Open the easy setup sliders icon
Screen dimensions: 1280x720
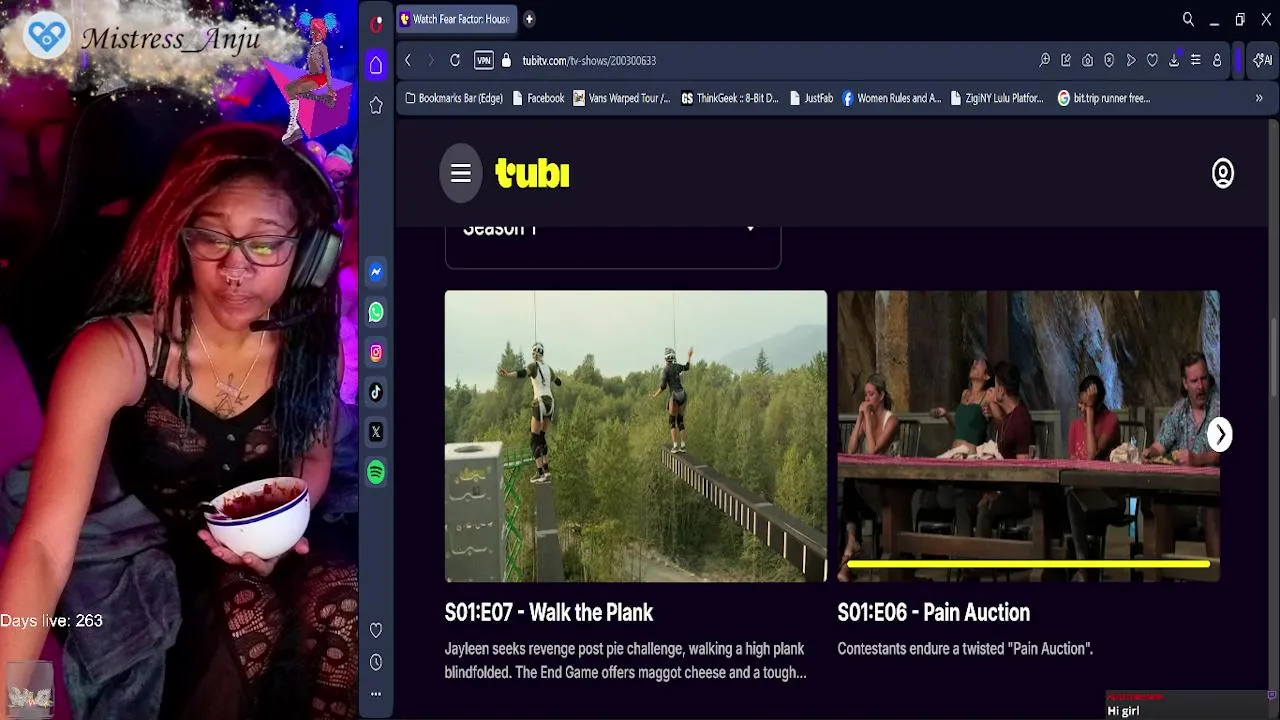coord(1195,60)
